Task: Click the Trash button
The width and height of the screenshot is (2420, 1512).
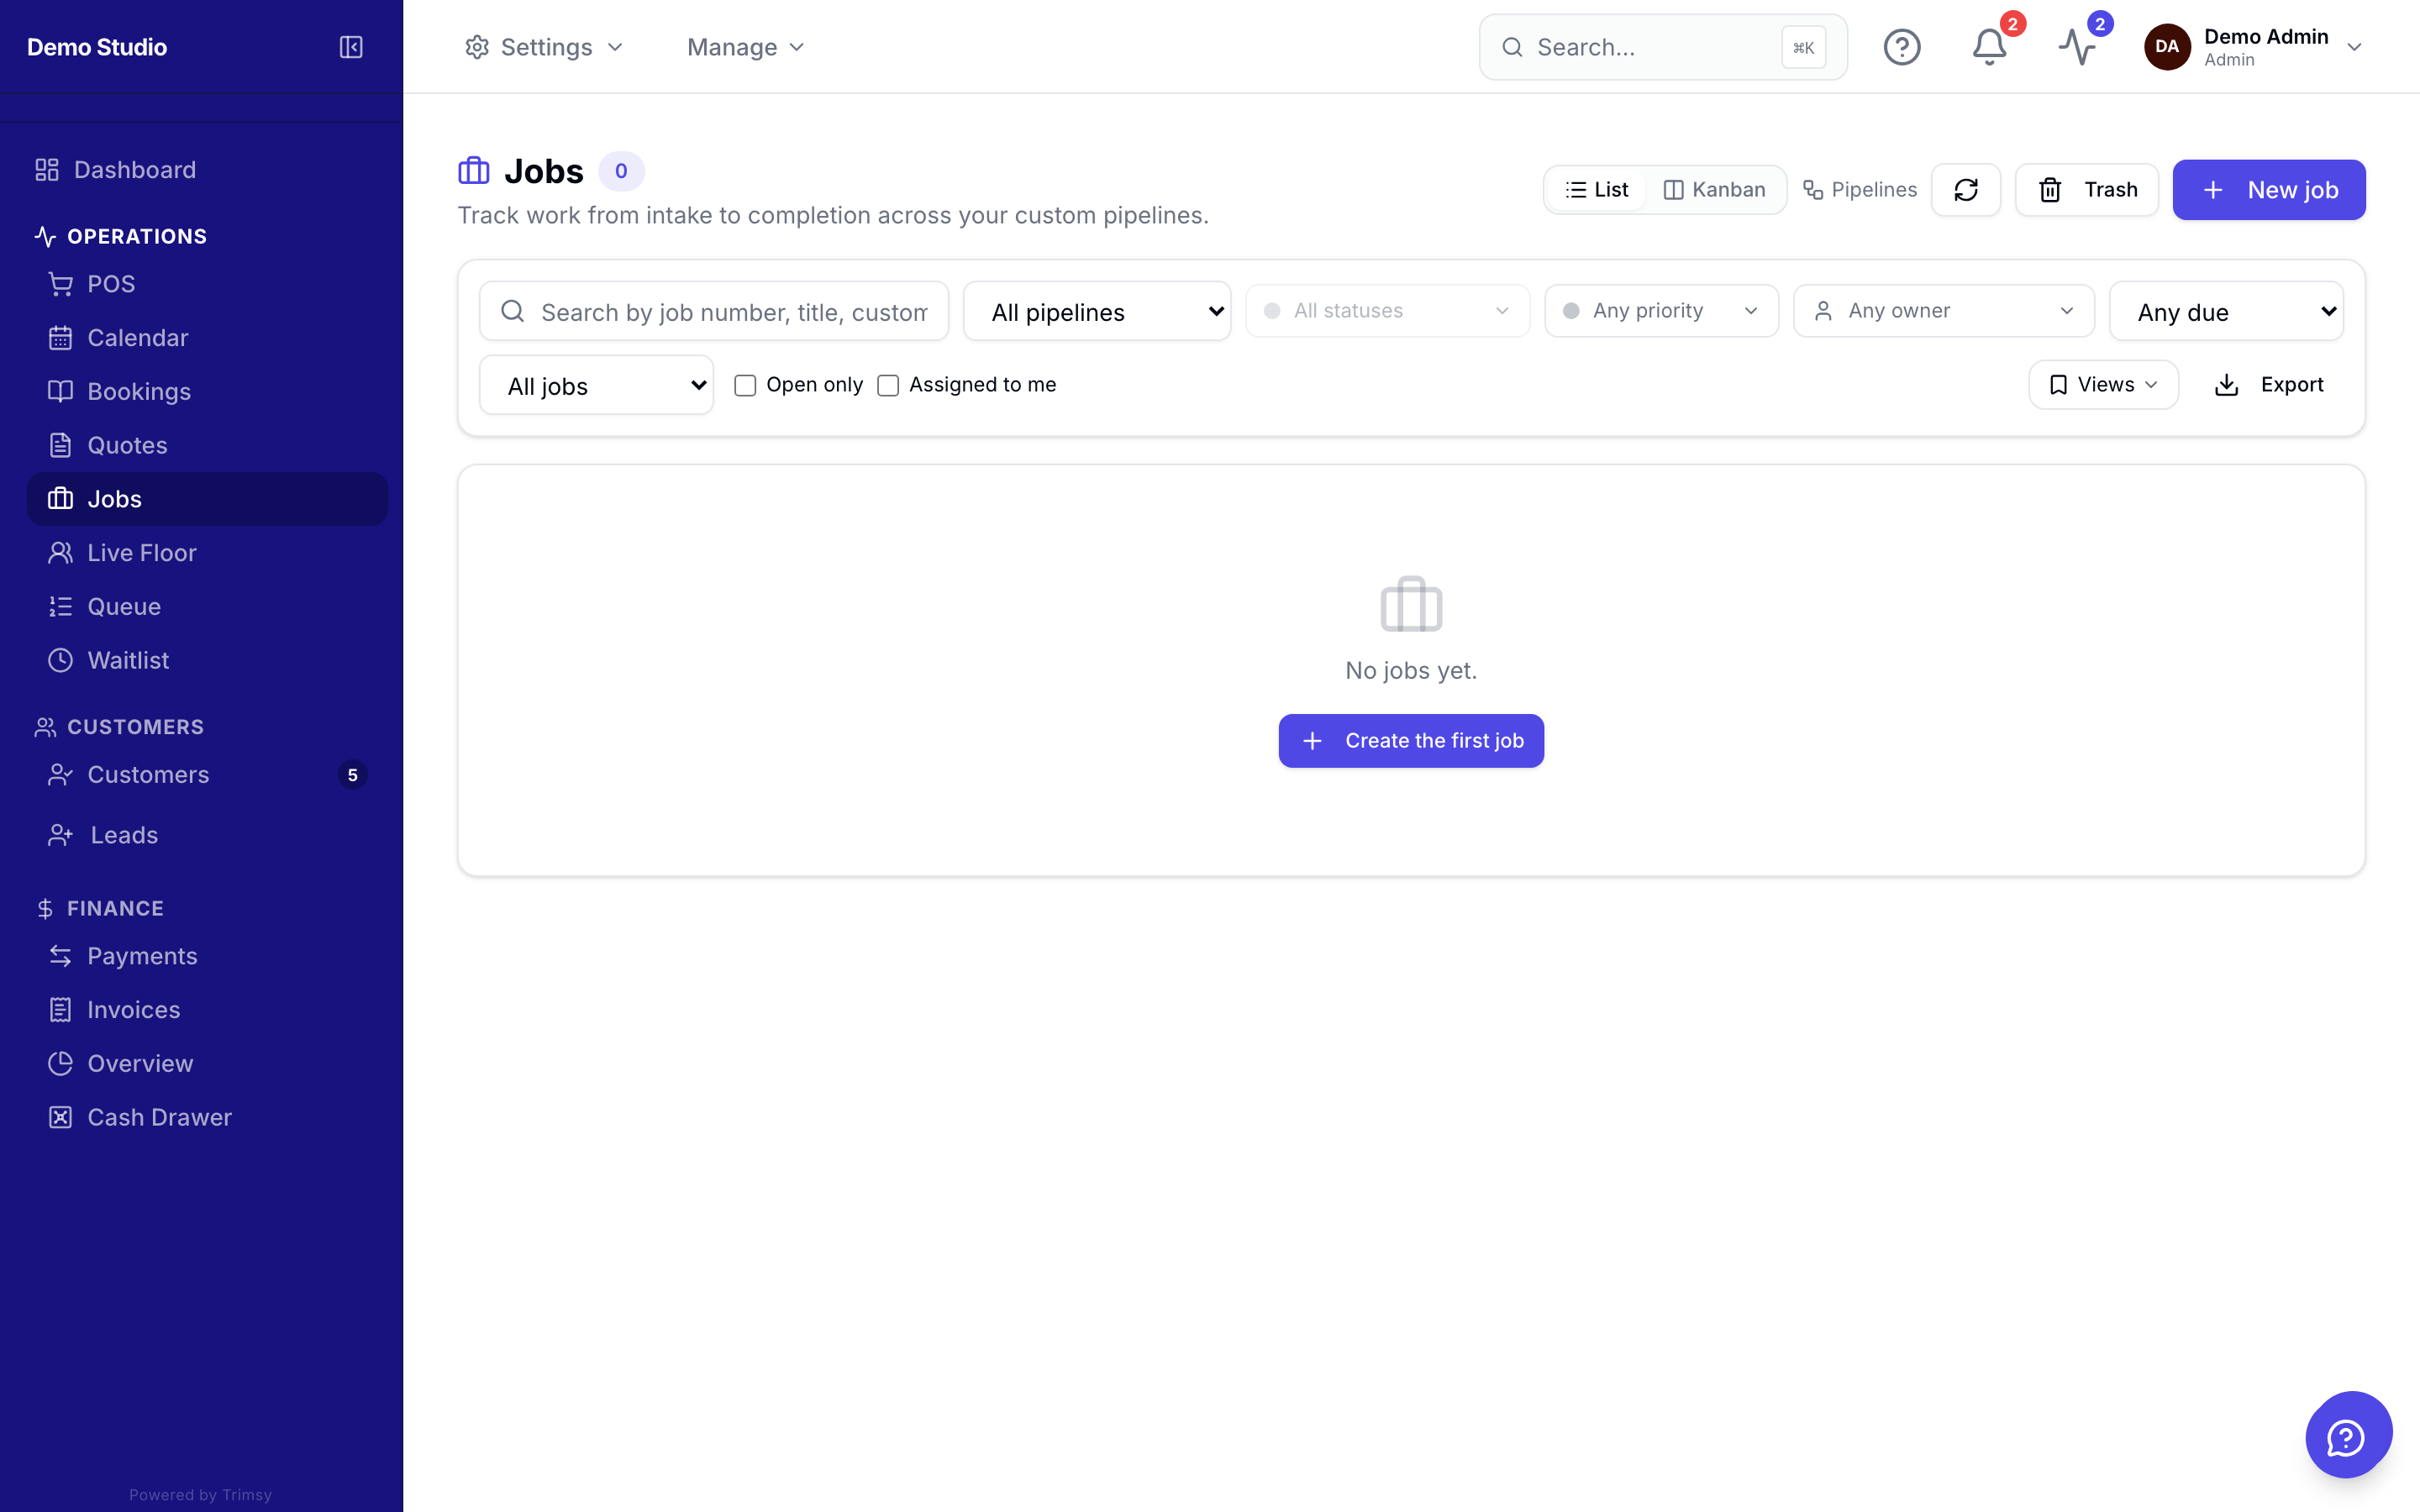Action: click(2087, 190)
